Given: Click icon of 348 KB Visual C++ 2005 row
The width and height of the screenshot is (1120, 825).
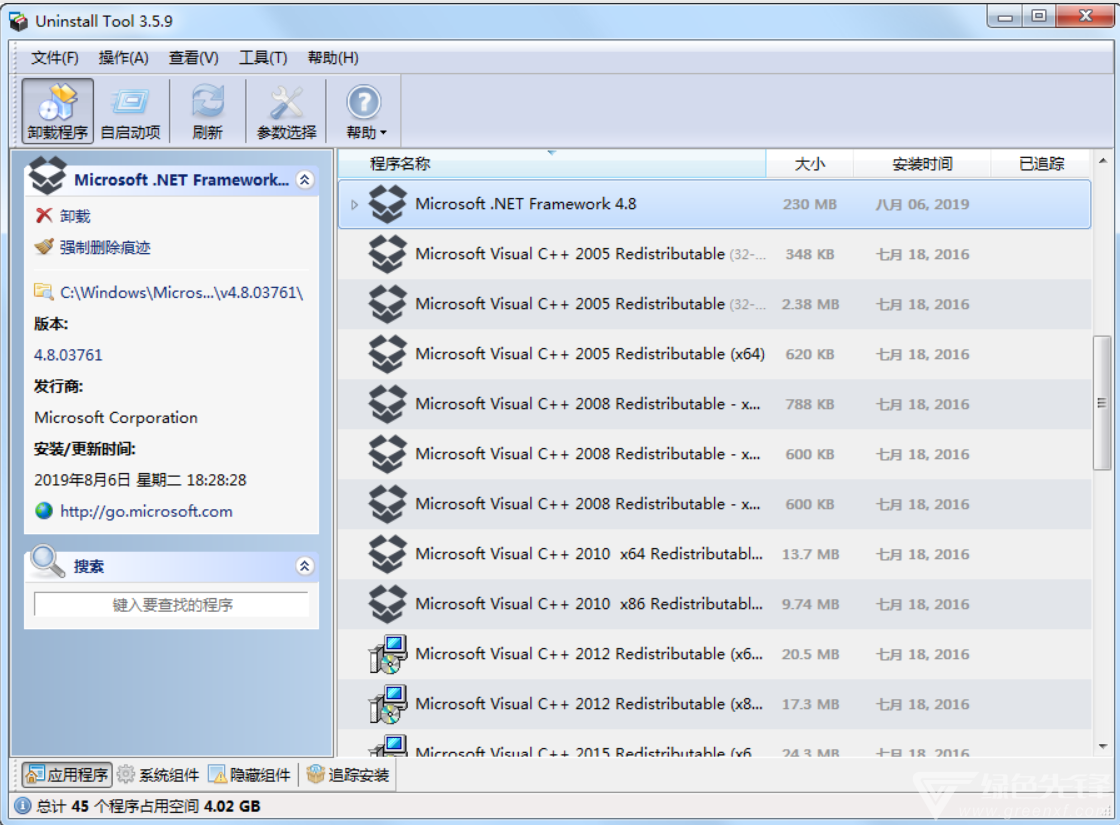Looking at the screenshot, I should click(388, 254).
